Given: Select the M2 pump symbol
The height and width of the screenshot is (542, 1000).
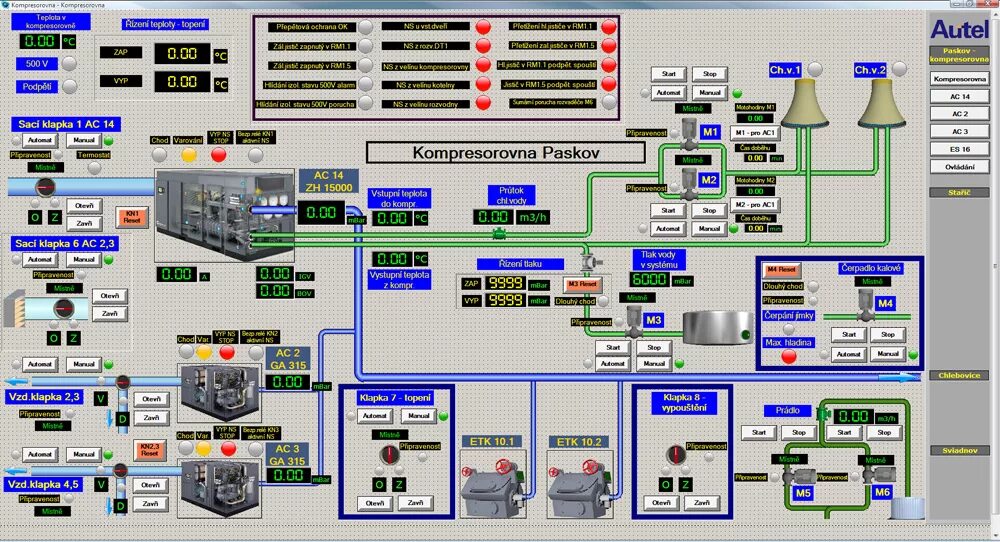Looking at the screenshot, I should coord(691,182).
